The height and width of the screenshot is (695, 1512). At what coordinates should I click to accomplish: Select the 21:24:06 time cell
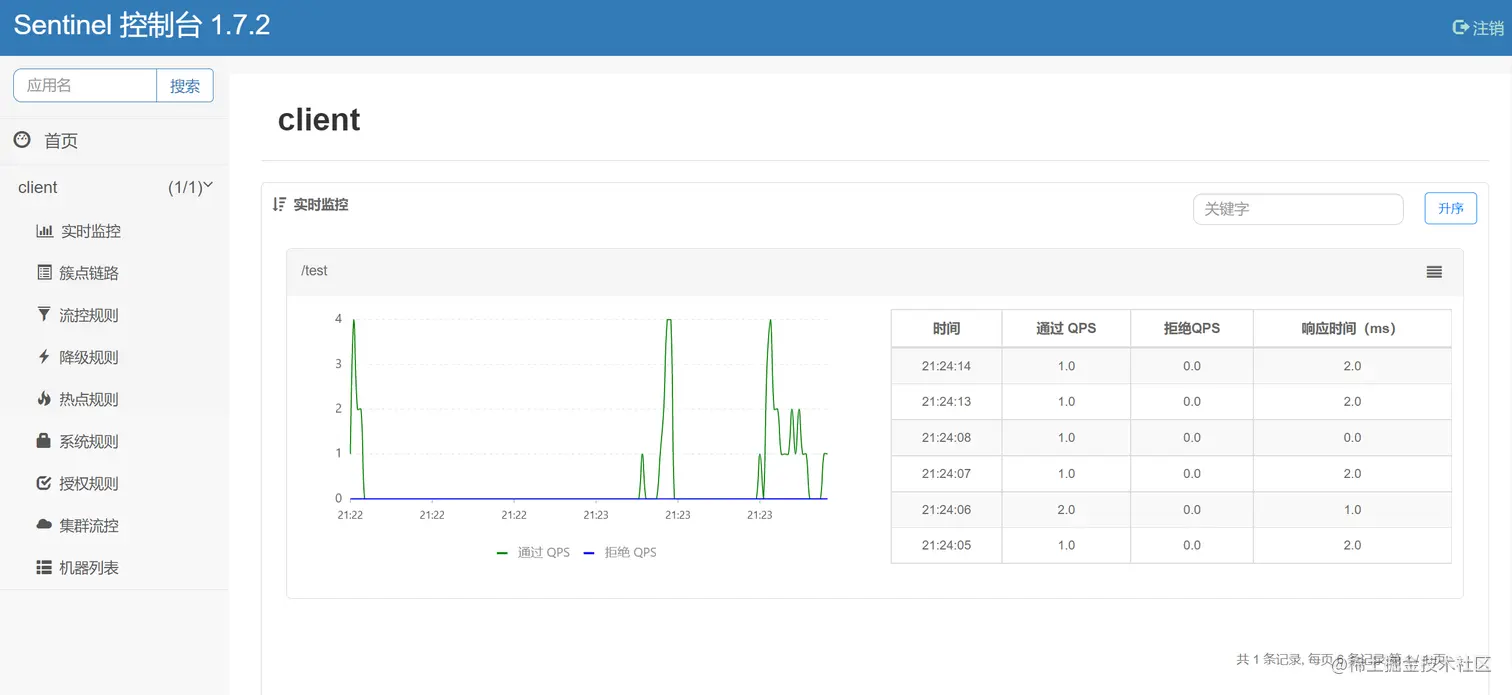pyautogui.click(x=946, y=510)
